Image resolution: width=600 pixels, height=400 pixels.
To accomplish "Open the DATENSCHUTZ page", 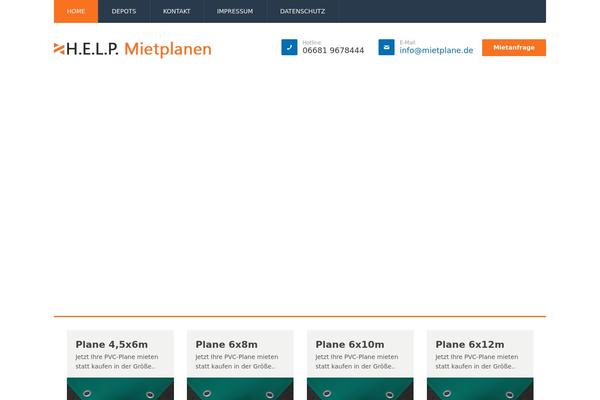I will (x=302, y=11).
